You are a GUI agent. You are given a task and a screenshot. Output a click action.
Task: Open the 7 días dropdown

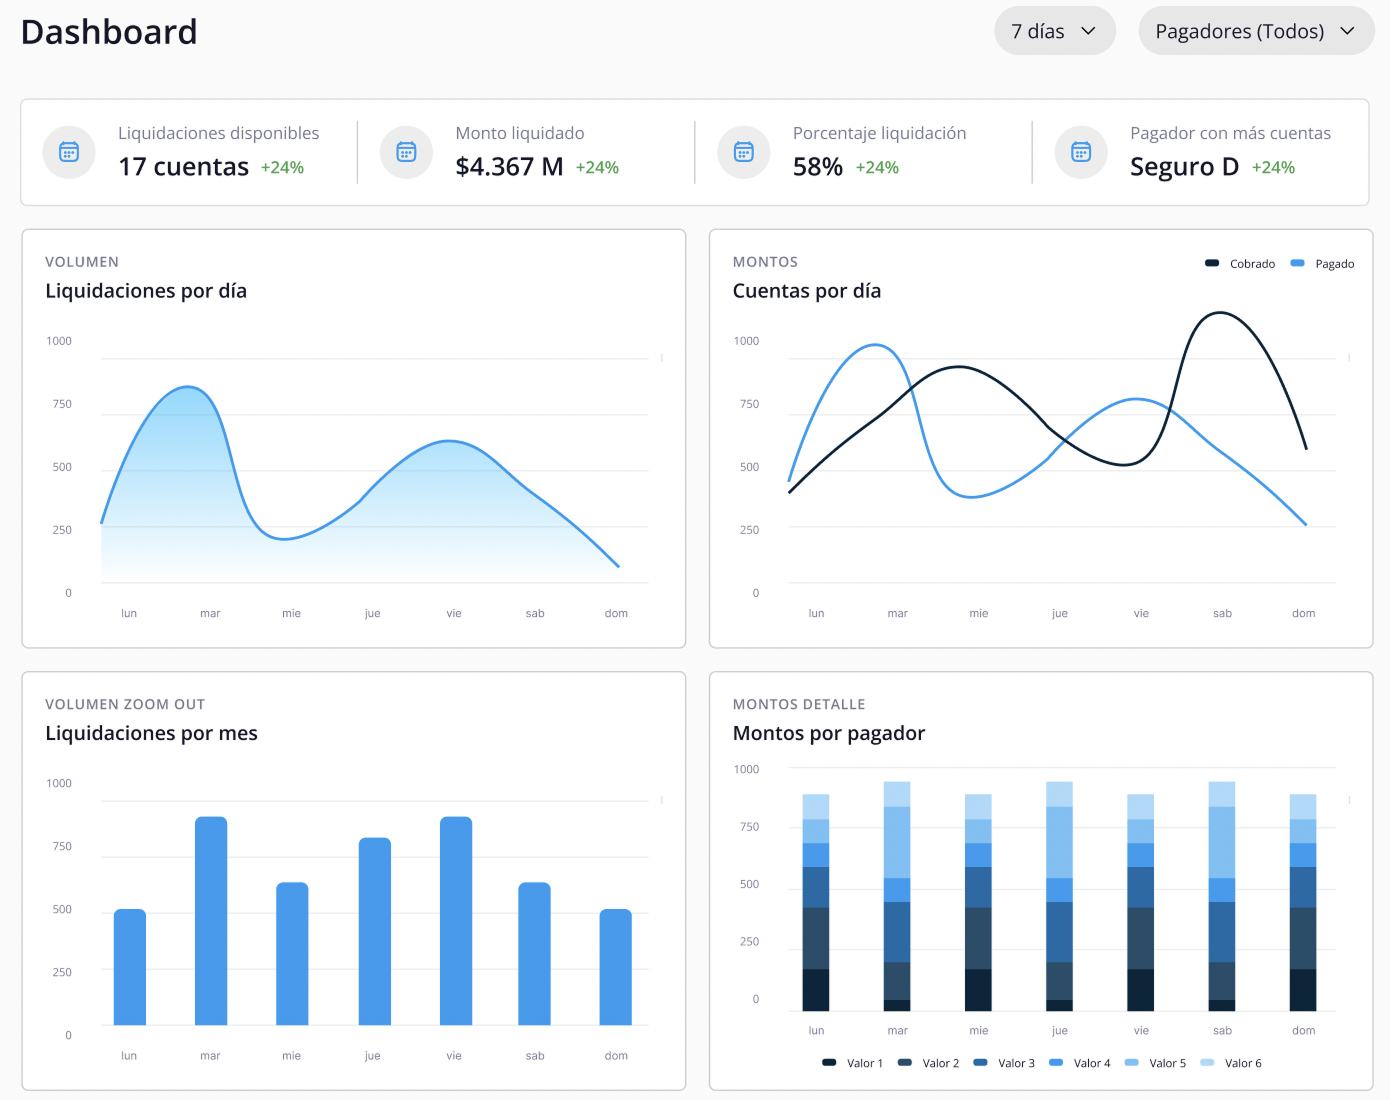(1054, 30)
